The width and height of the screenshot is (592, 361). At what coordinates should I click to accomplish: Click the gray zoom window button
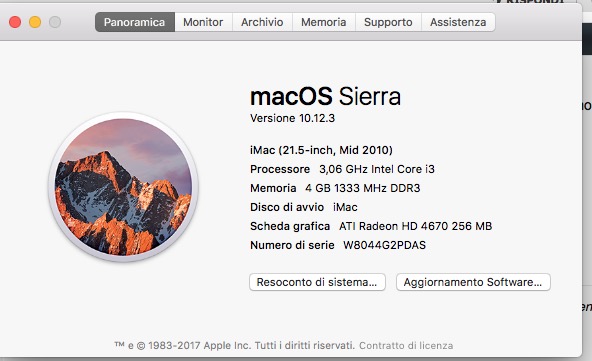(x=55, y=22)
